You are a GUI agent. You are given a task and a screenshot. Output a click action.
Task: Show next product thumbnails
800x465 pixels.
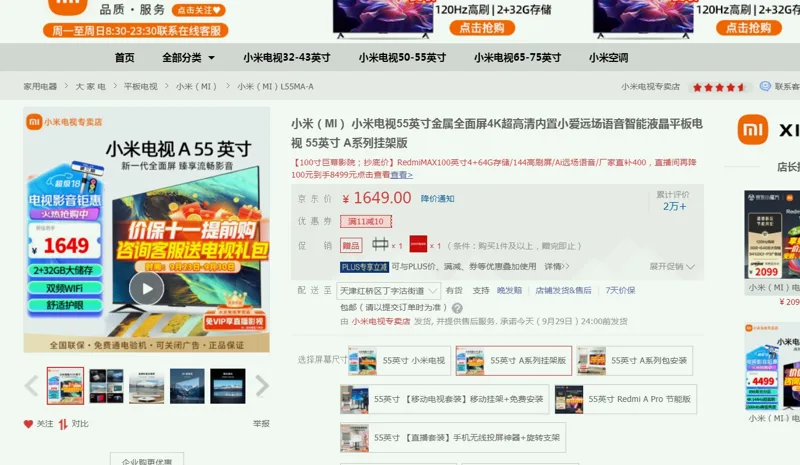262,385
